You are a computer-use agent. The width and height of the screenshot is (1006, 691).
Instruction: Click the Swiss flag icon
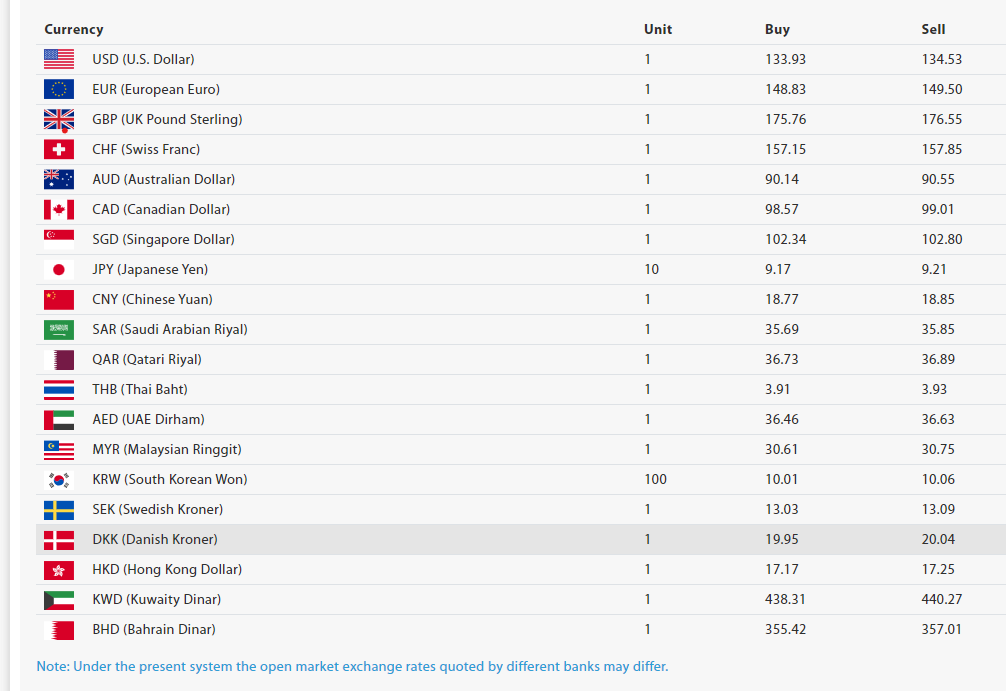coord(59,149)
